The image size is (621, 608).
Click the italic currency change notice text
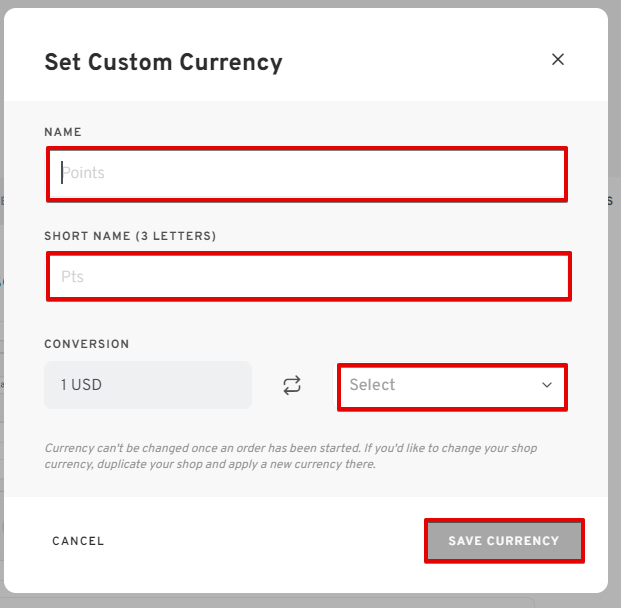[291, 456]
